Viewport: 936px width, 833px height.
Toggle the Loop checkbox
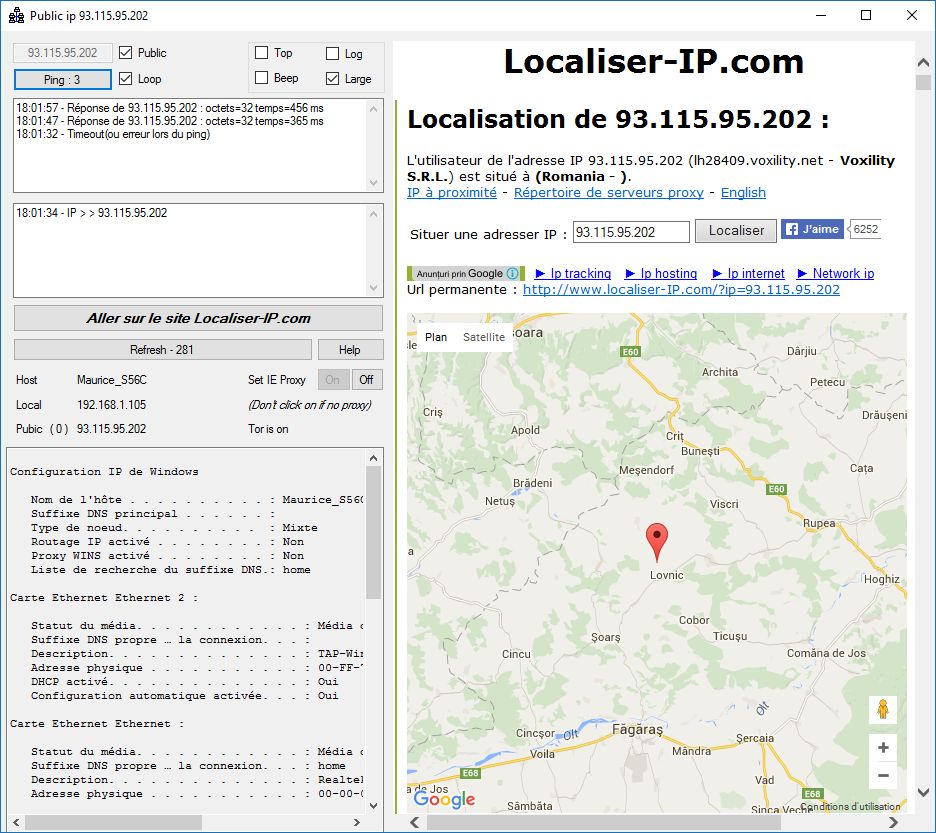click(125, 79)
